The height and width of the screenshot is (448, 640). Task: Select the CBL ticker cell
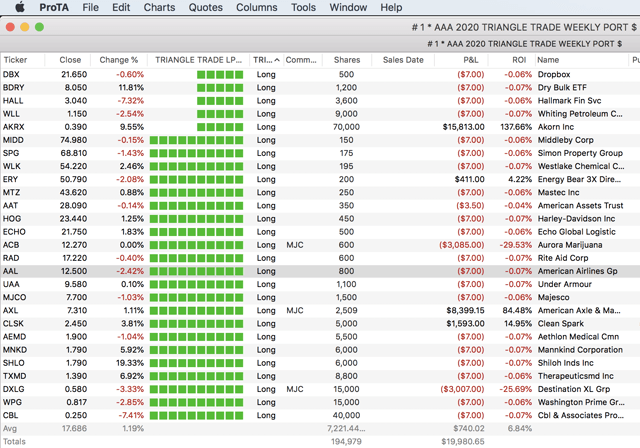coord(11,415)
